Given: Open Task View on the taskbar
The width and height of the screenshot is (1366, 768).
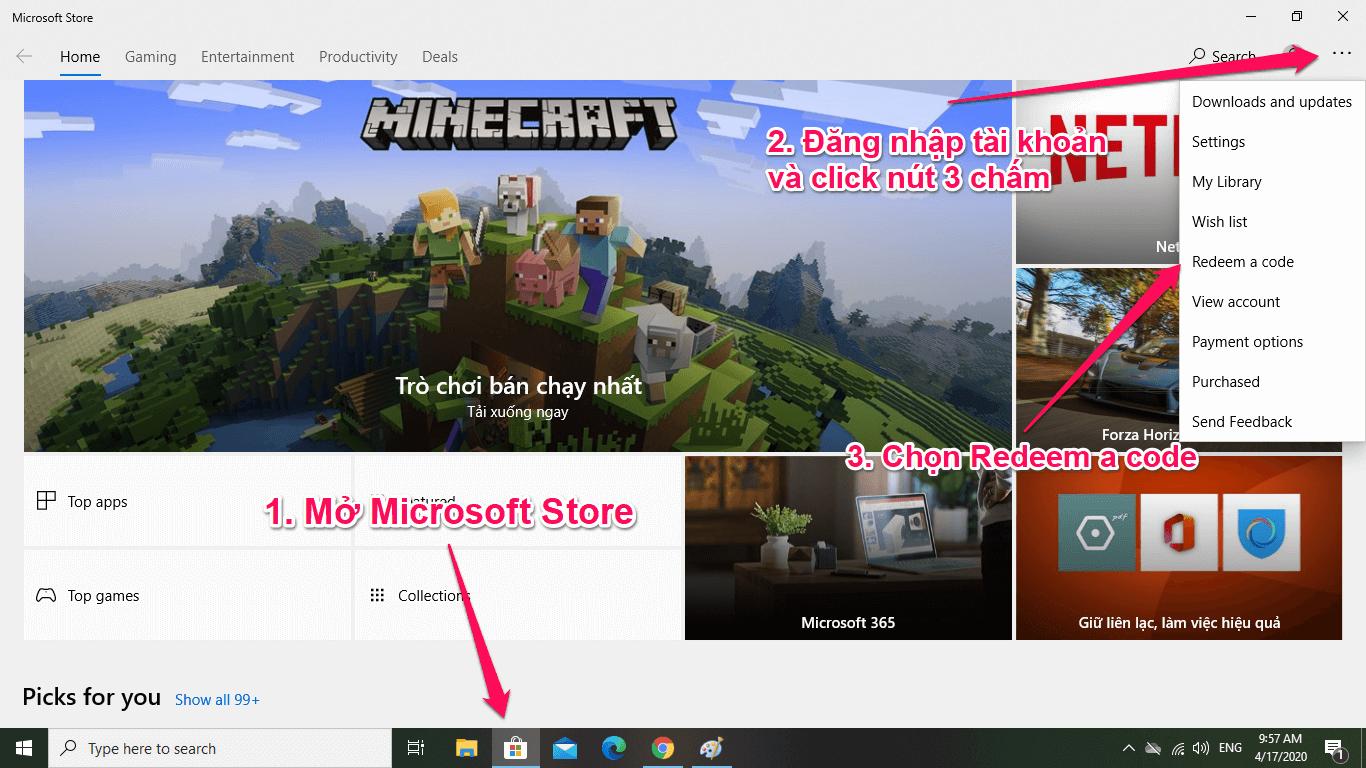Looking at the screenshot, I should [x=416, y=748].
